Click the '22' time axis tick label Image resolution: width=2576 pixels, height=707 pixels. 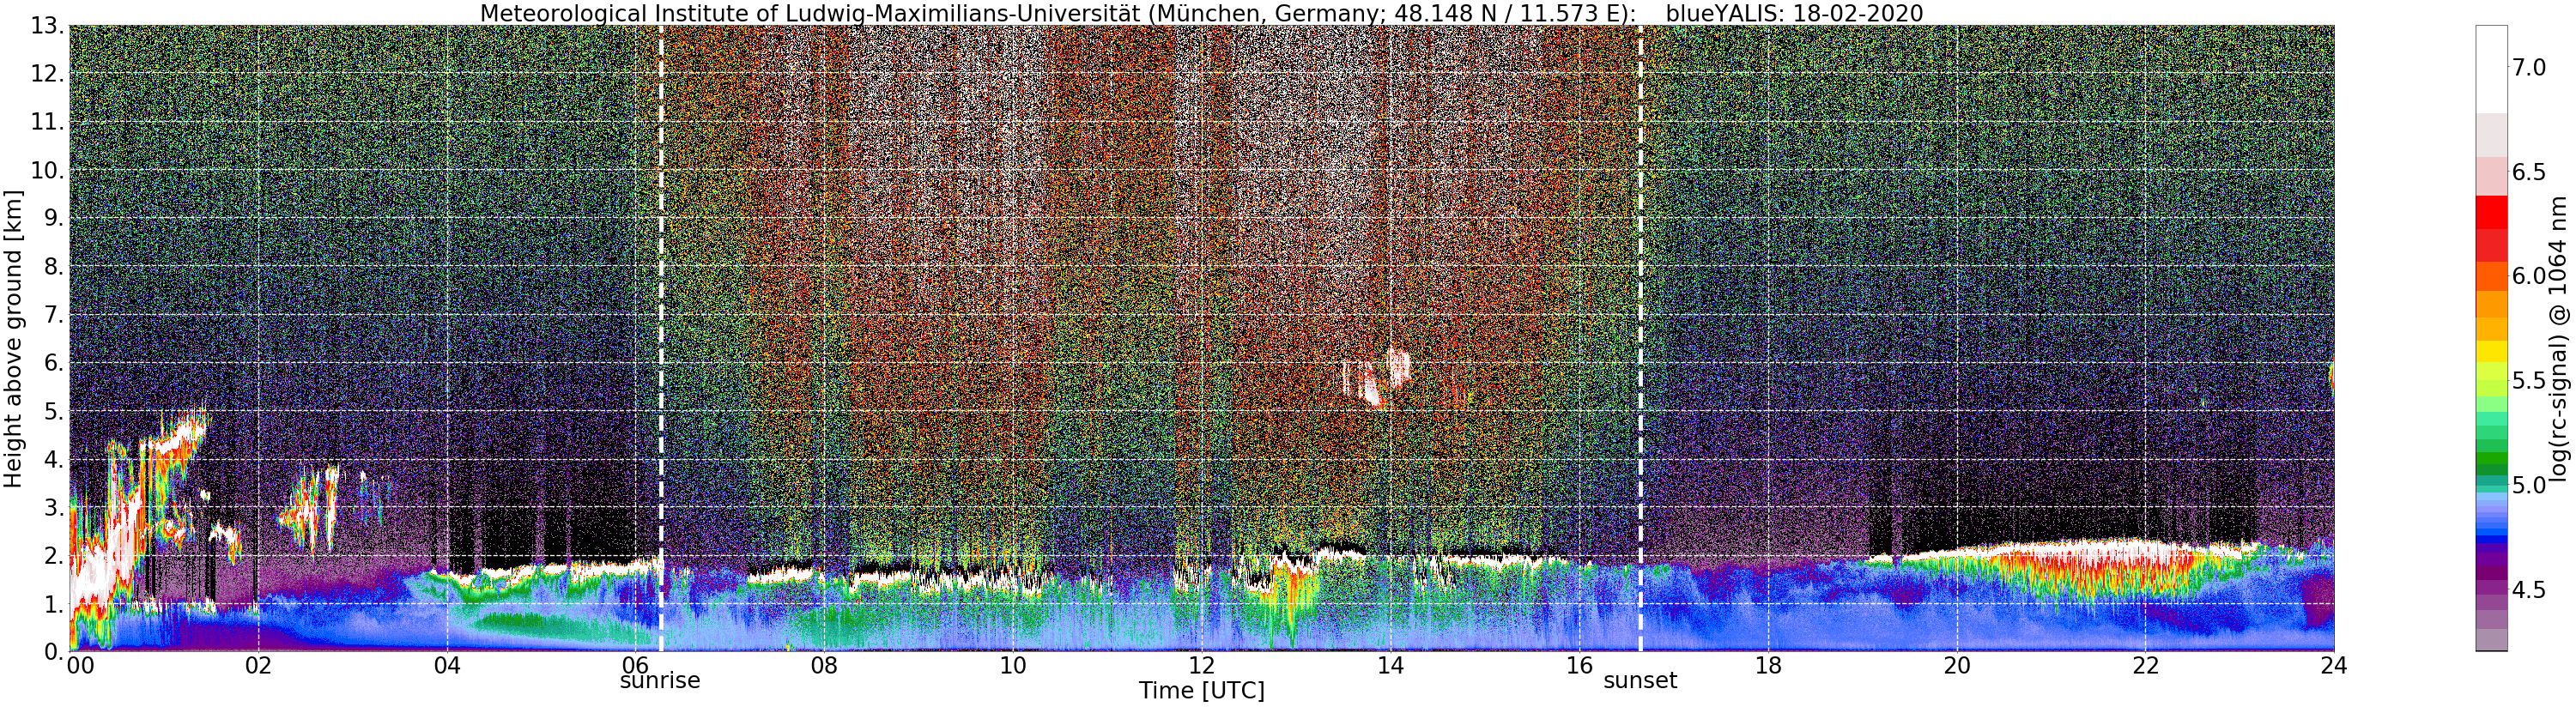[2145, 666]
